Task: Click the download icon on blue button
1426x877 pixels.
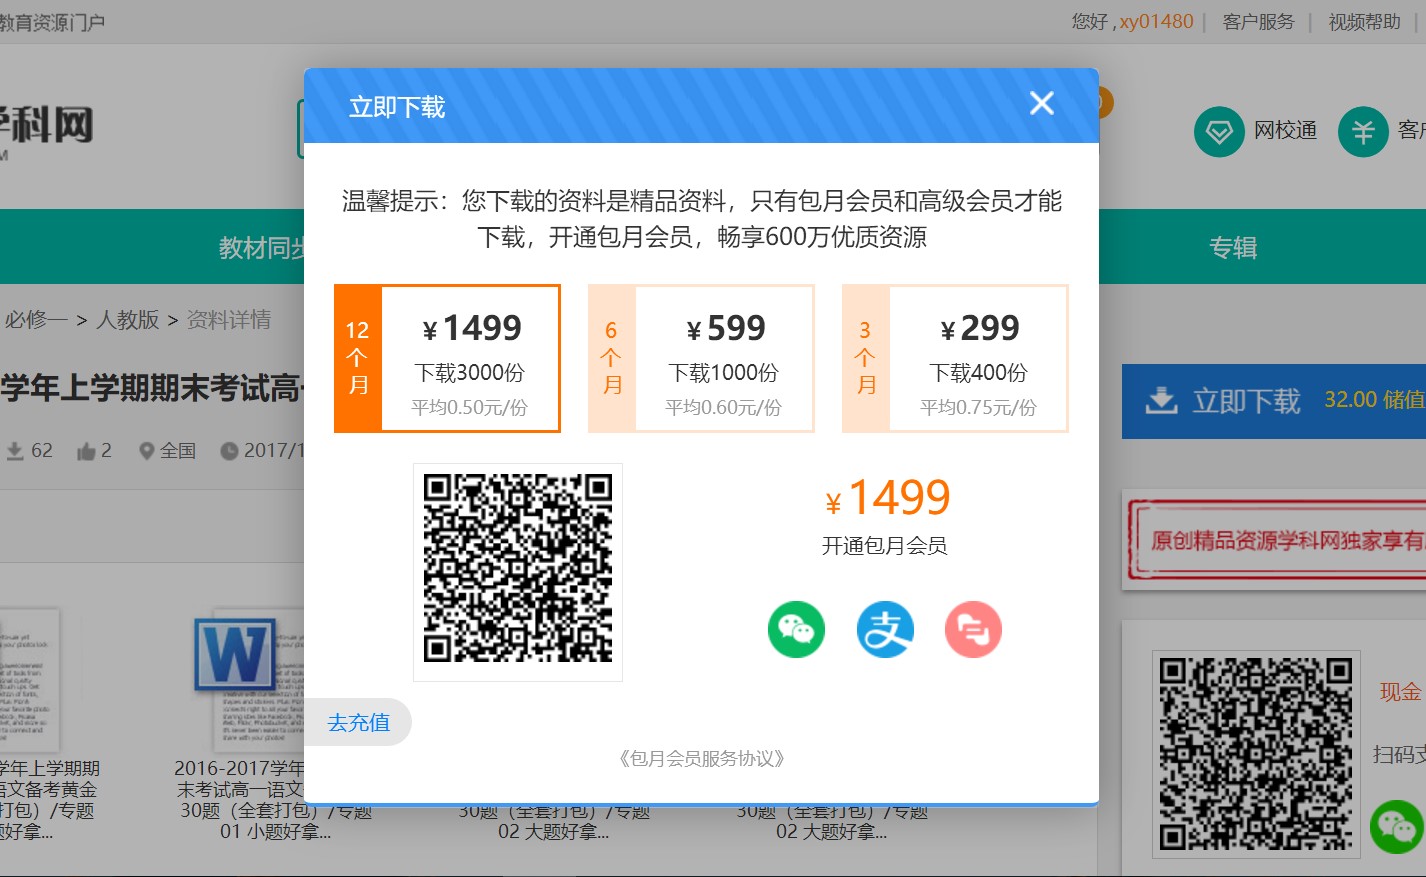Action: tap(1161, 401)
